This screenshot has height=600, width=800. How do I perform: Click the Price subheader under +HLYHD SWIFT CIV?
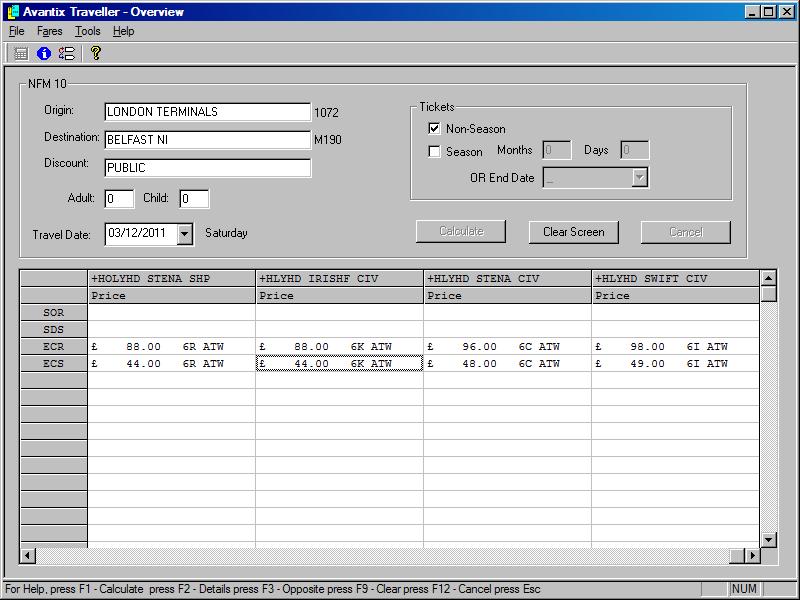click(676, 295)
